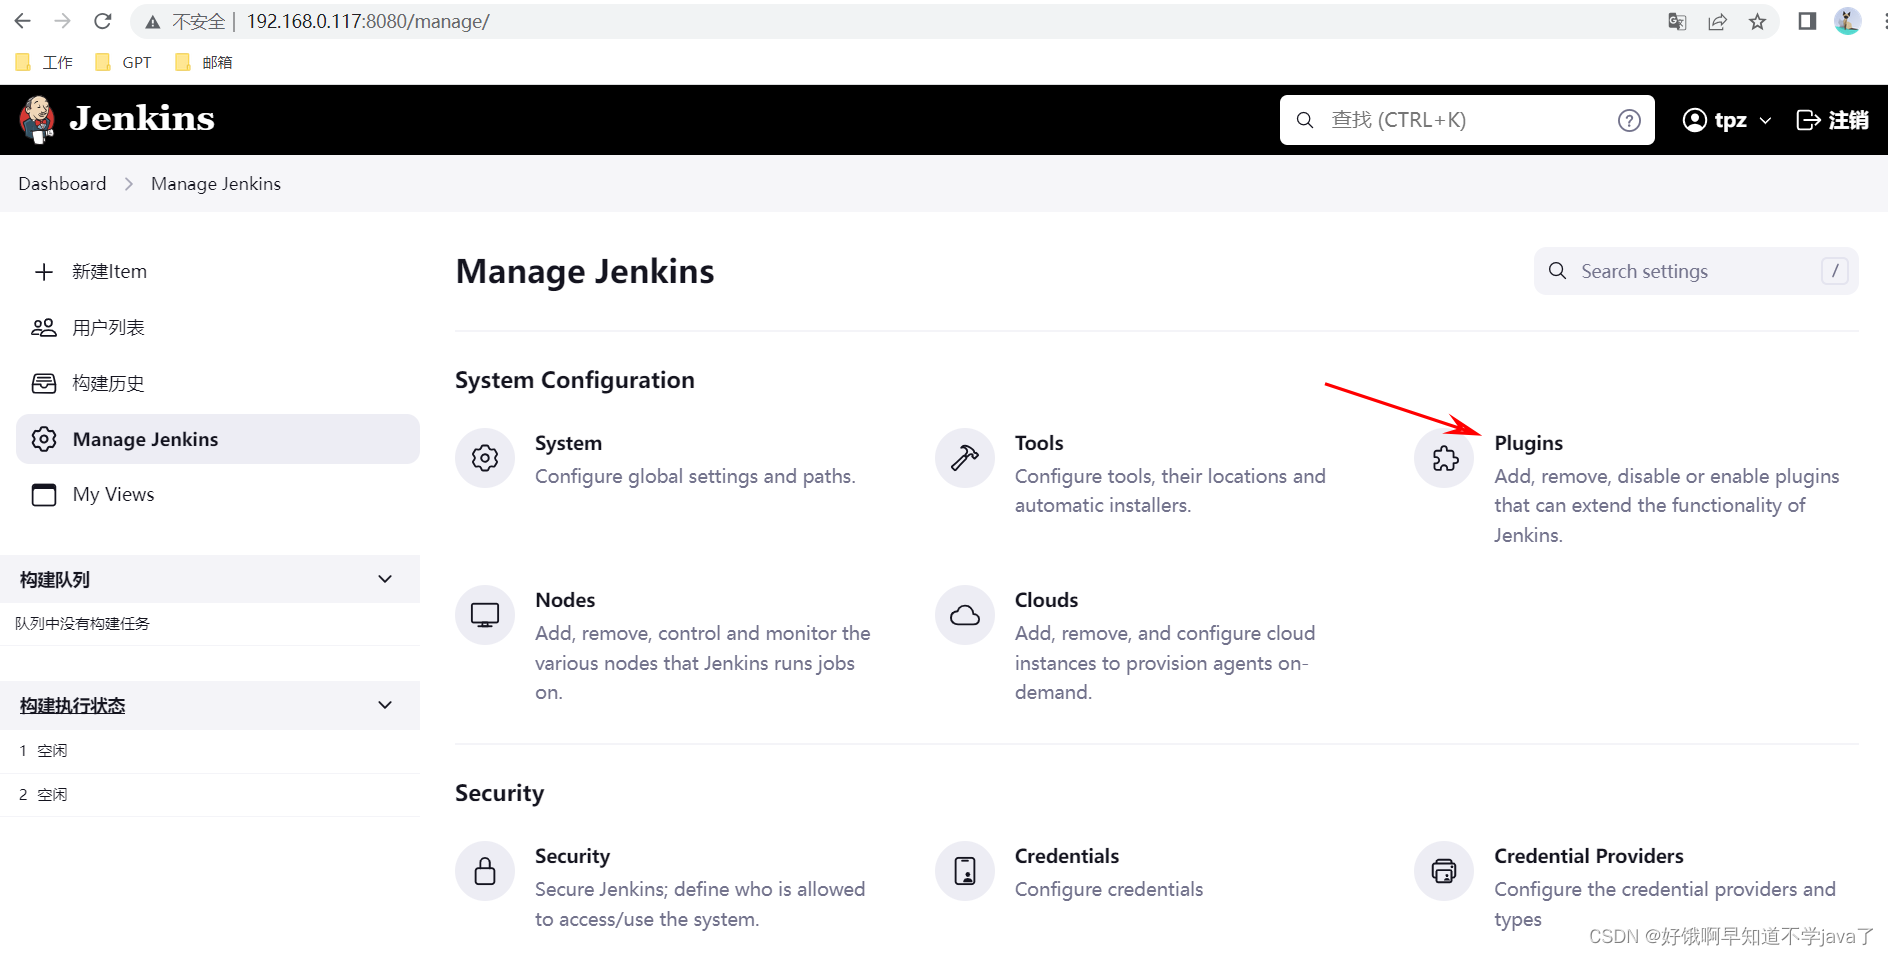1888x956 pixels.
Task: Click the share page icon in address bar
Action: (1717, 22)
